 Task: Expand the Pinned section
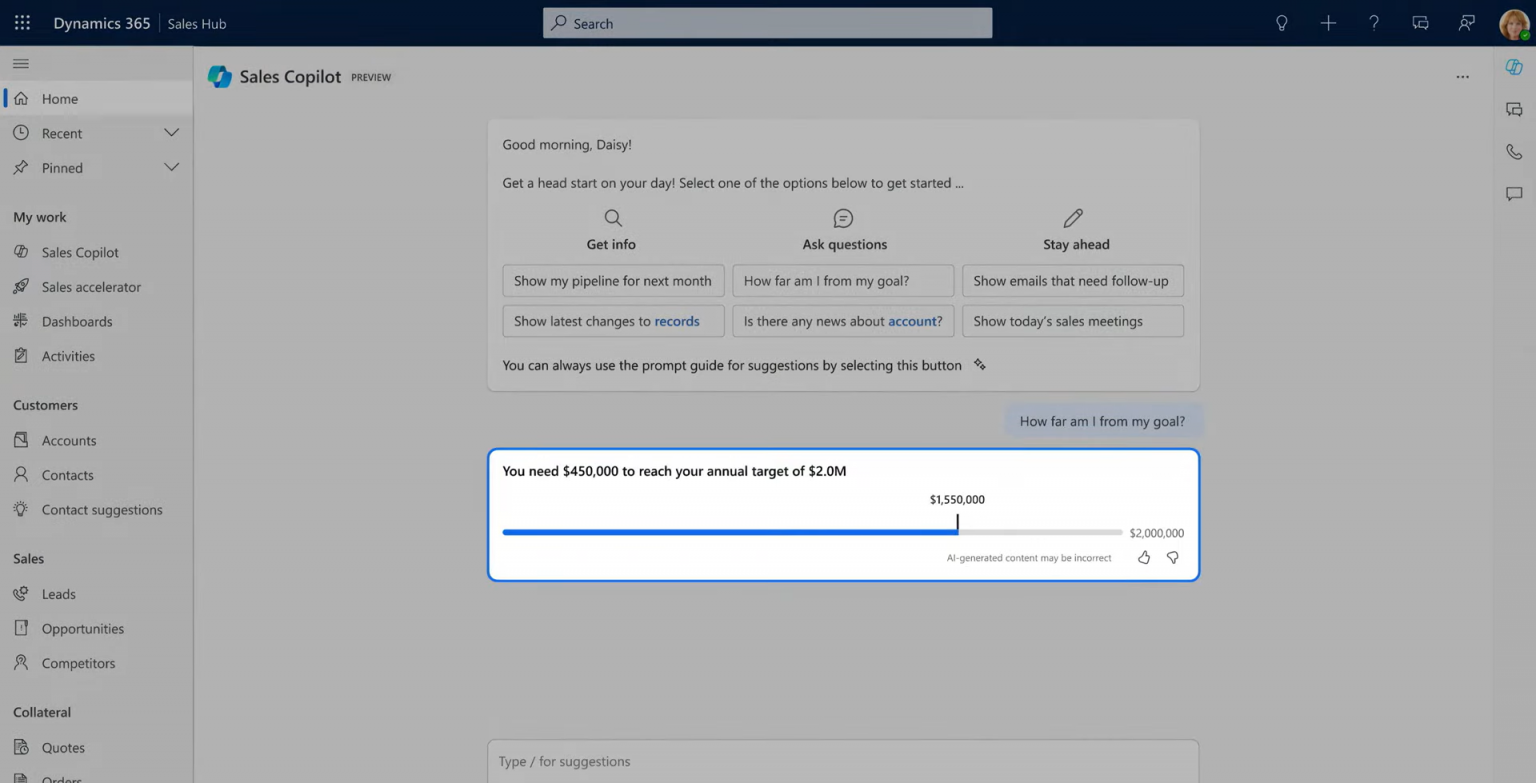click(x=170, y=168)
